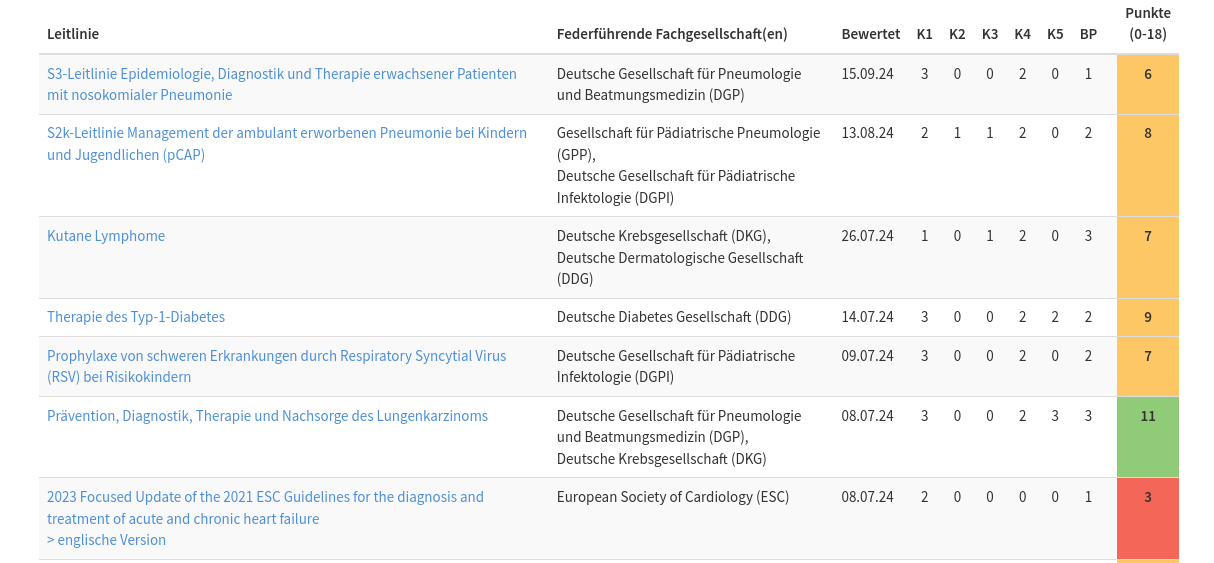Open the S2k-Leitlinie pCAP guideline link

[286, 133]
